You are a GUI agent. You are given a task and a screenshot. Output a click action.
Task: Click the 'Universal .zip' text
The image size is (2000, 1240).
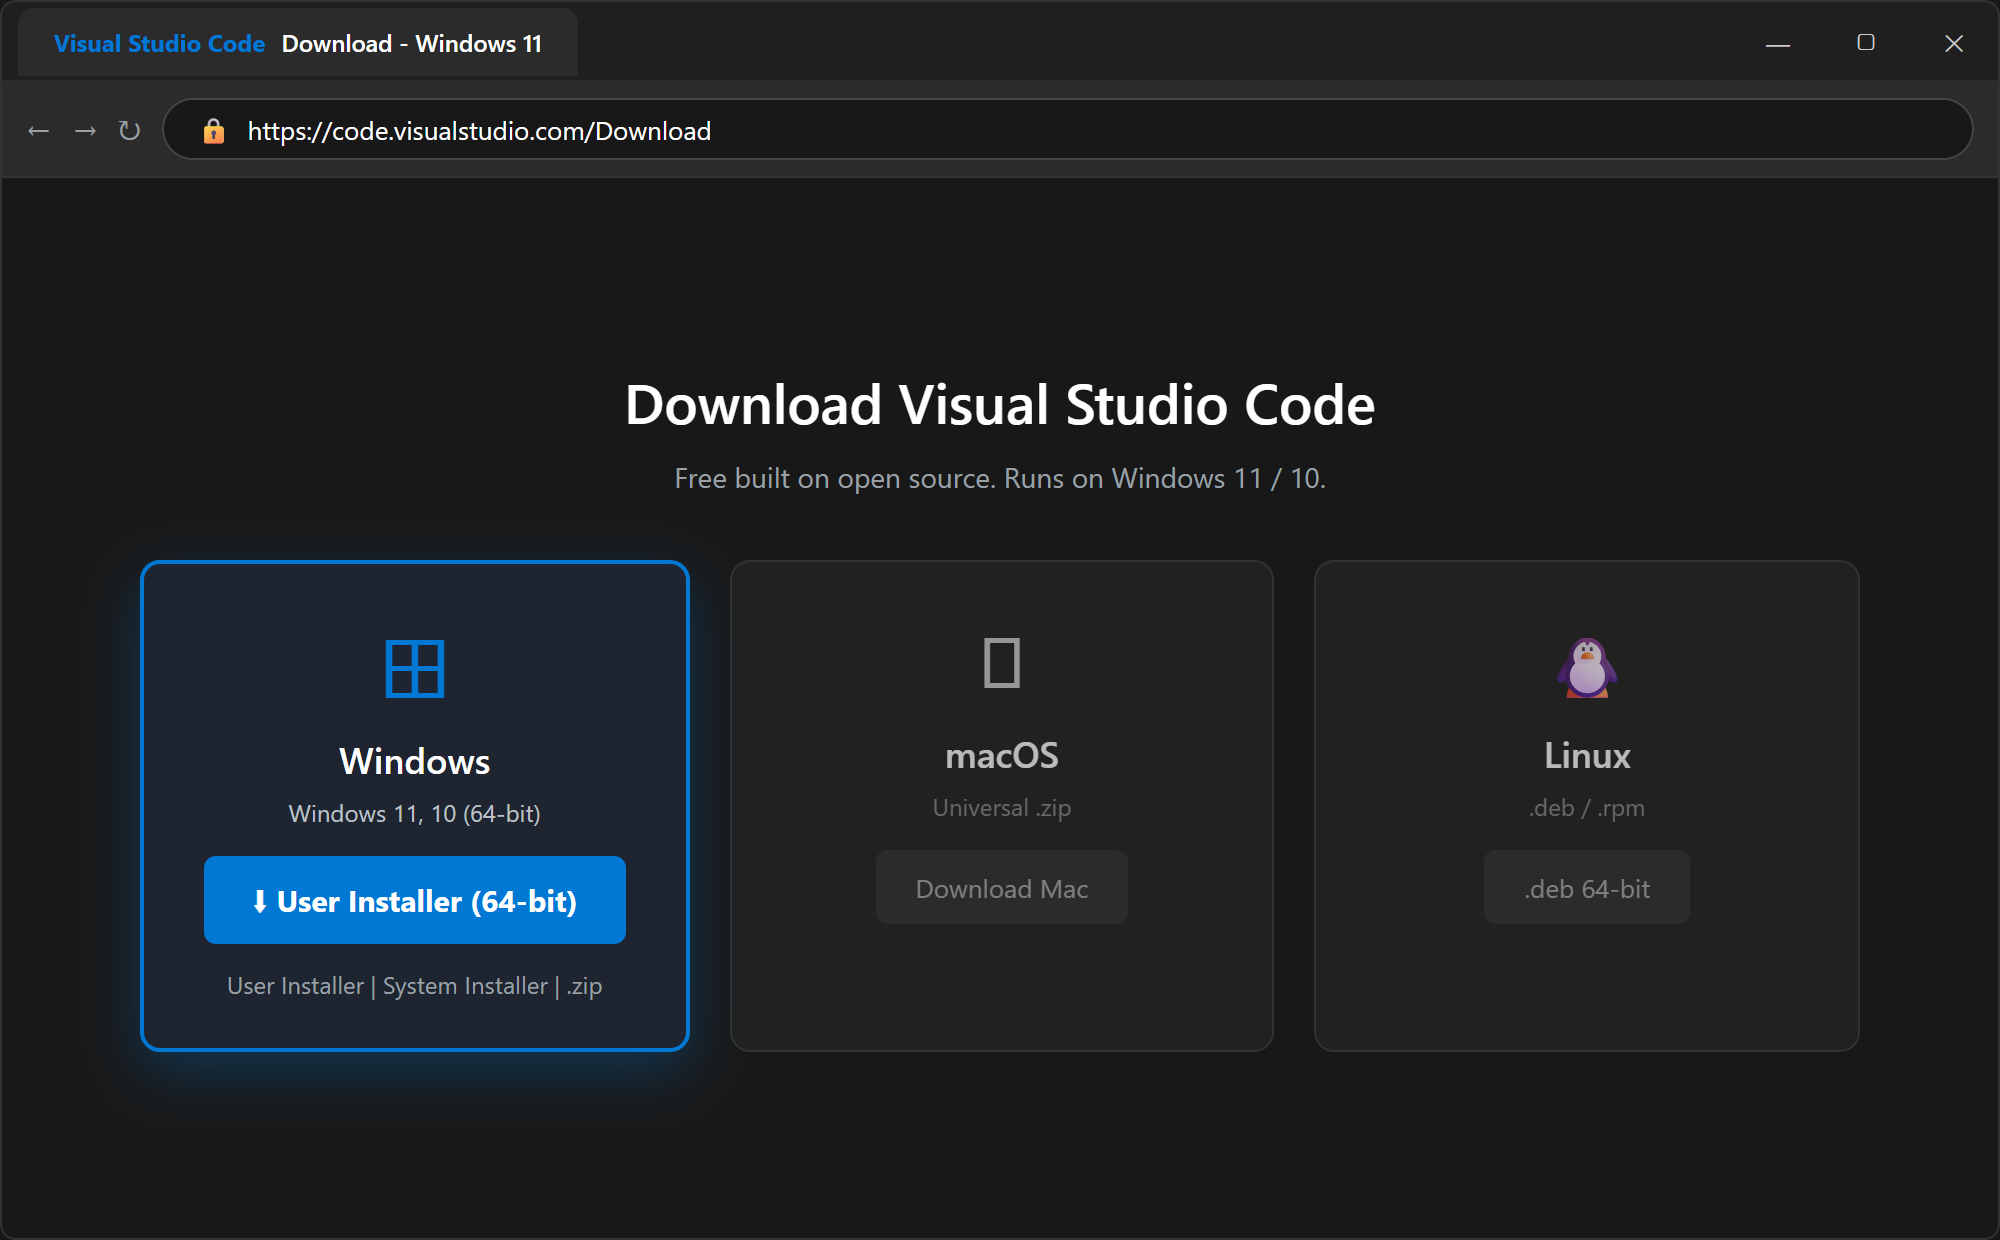point(1002,808)
